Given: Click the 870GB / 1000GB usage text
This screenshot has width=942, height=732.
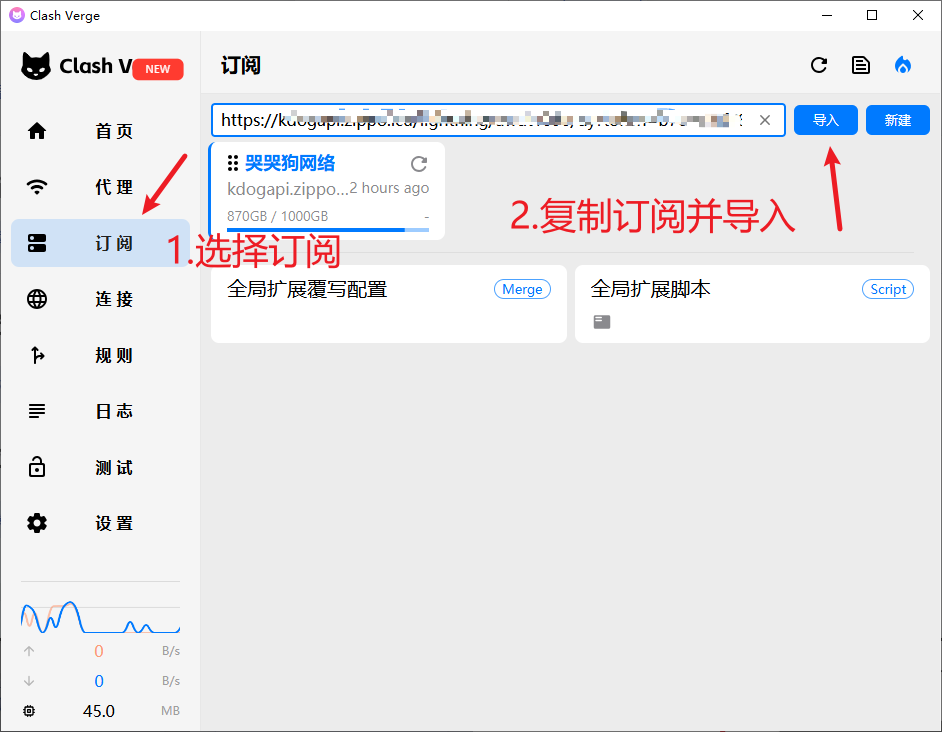Looking at the screenshot, I should (x=278, y=216).
